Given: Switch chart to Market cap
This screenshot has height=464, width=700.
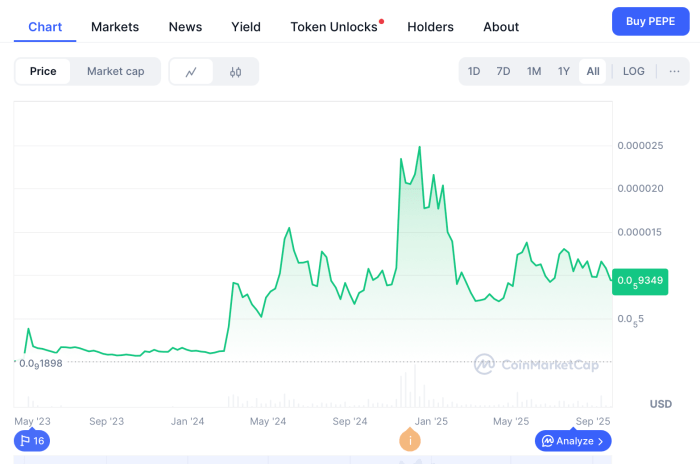Looking at the screenshot, I should click(x=115, y=71).
